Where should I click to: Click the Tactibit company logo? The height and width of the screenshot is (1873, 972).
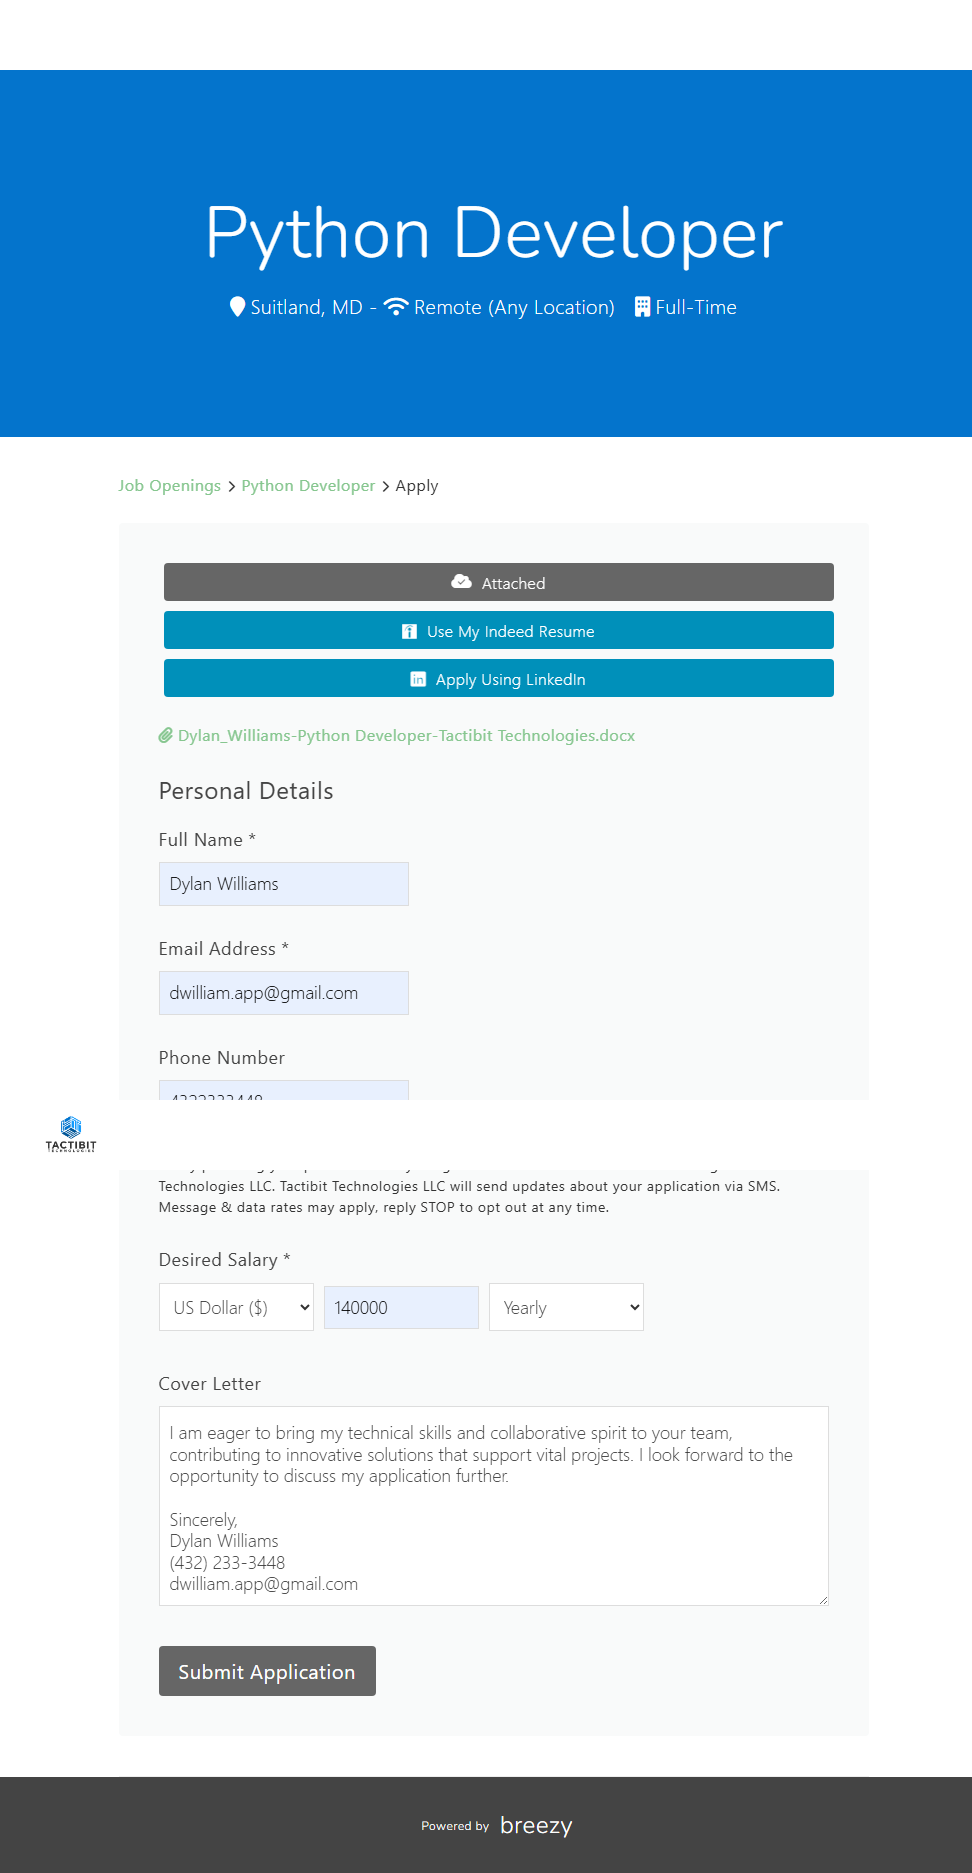71,1134
